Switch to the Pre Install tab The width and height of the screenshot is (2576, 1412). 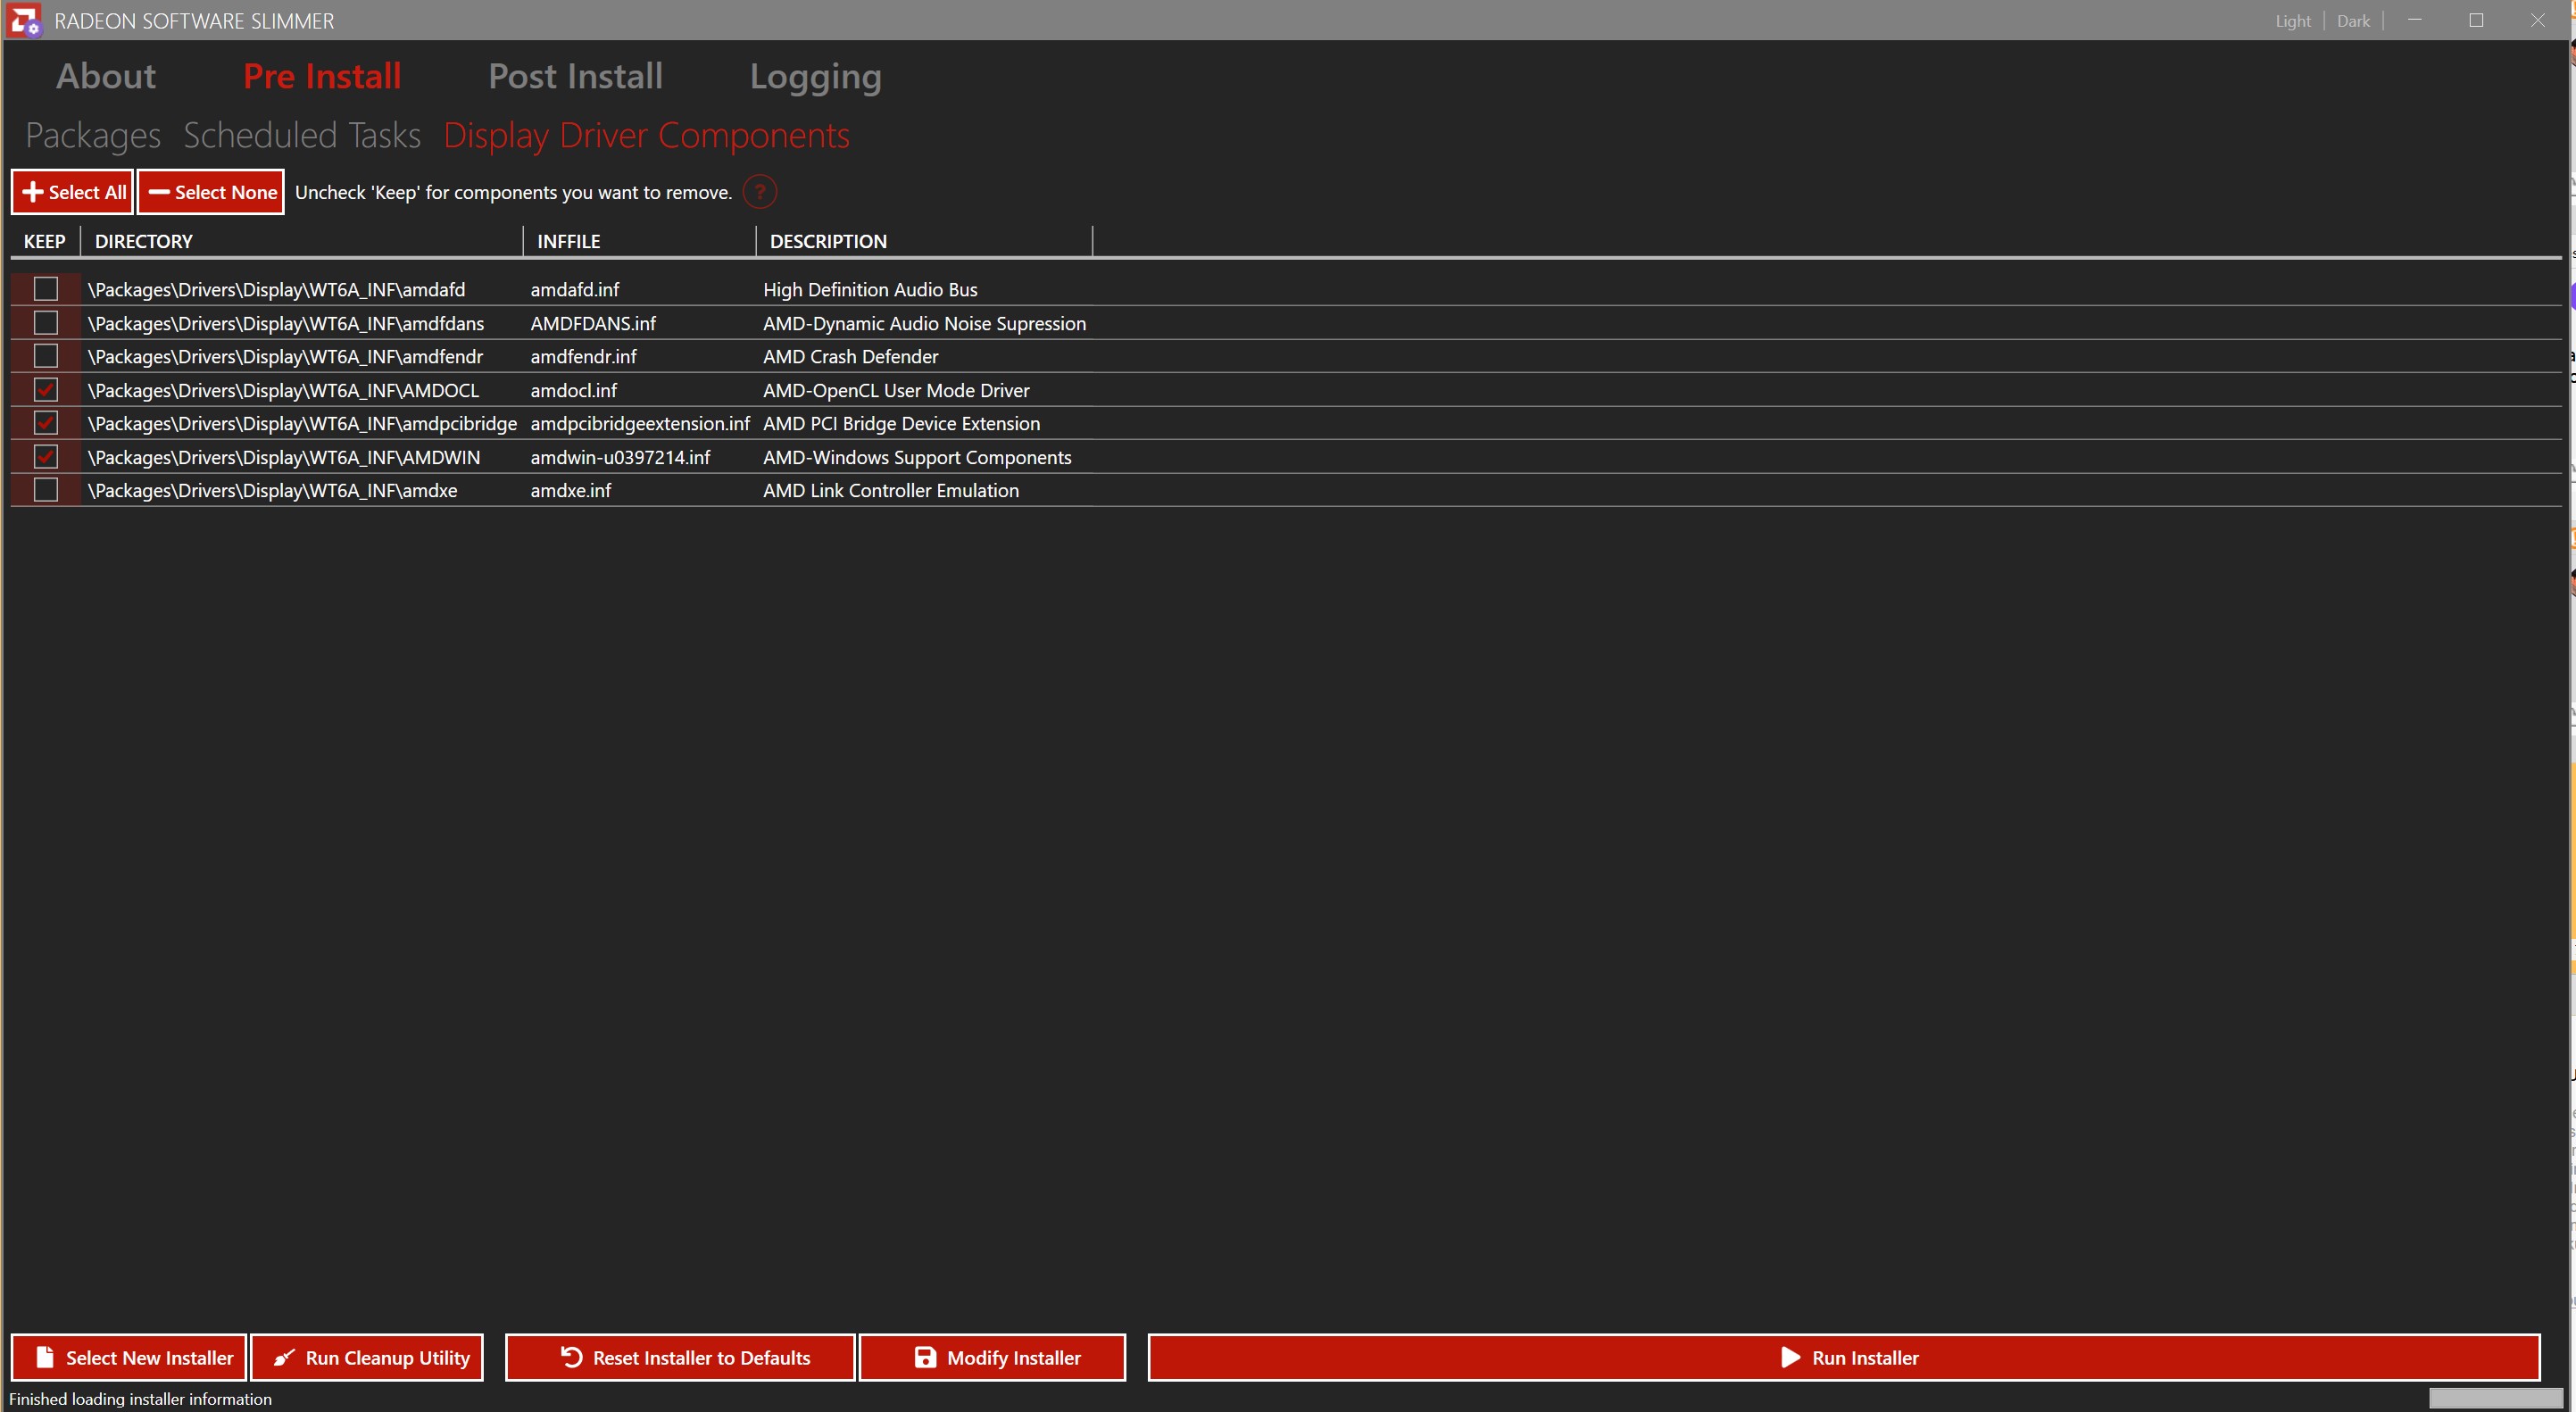coord(322,76)
